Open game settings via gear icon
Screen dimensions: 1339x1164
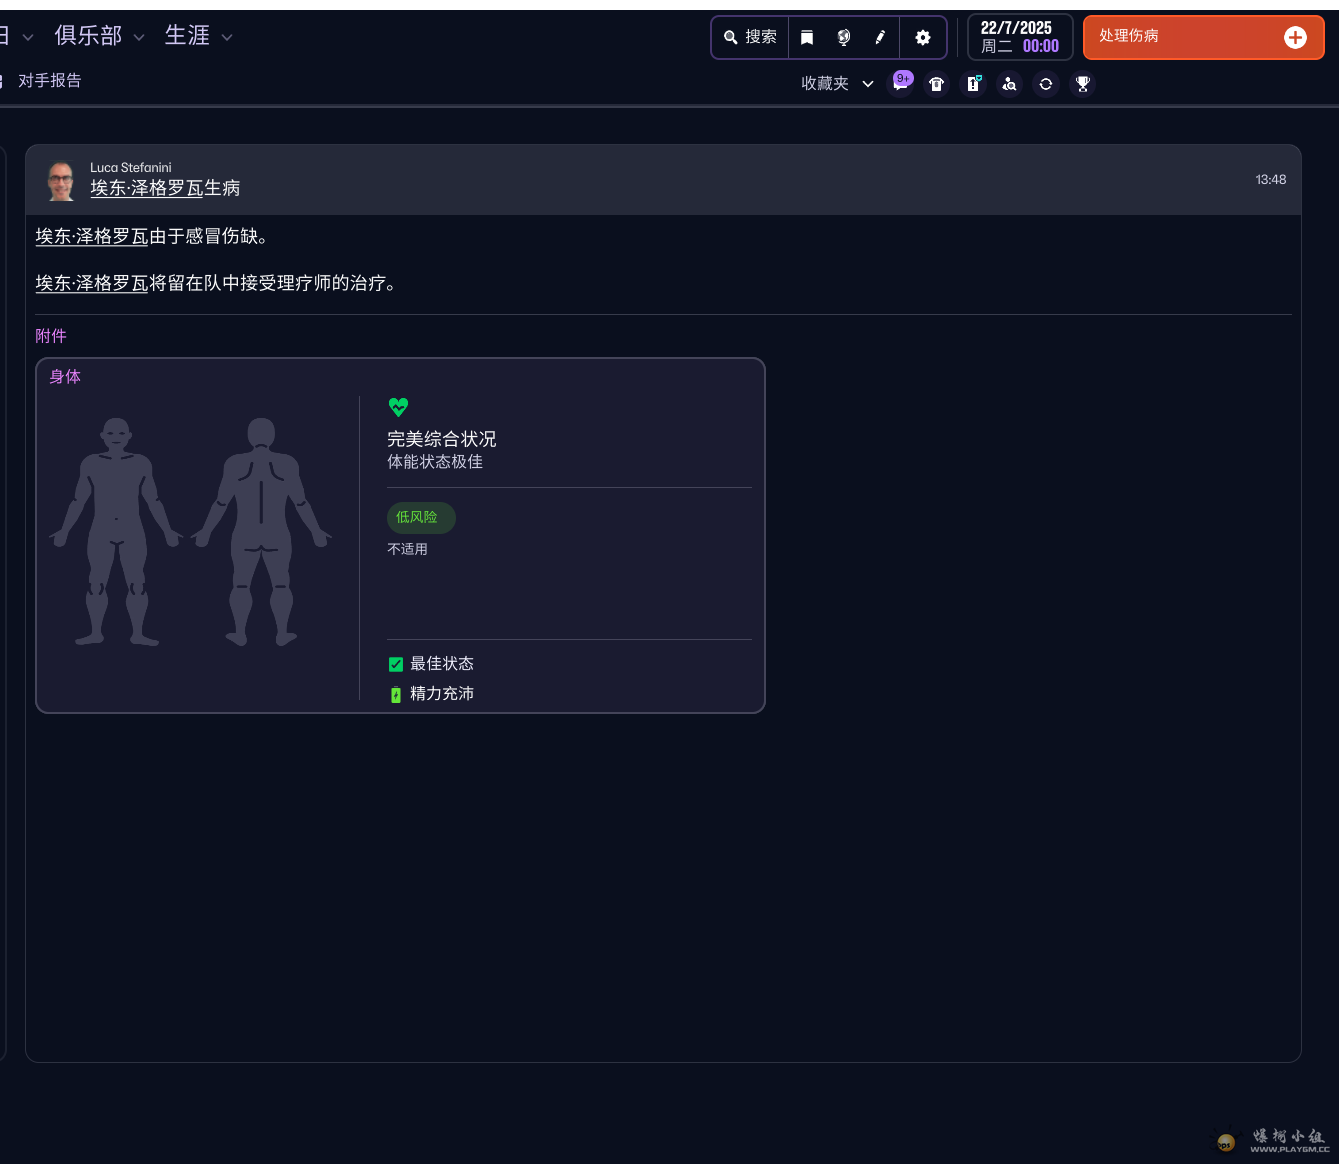922,36
